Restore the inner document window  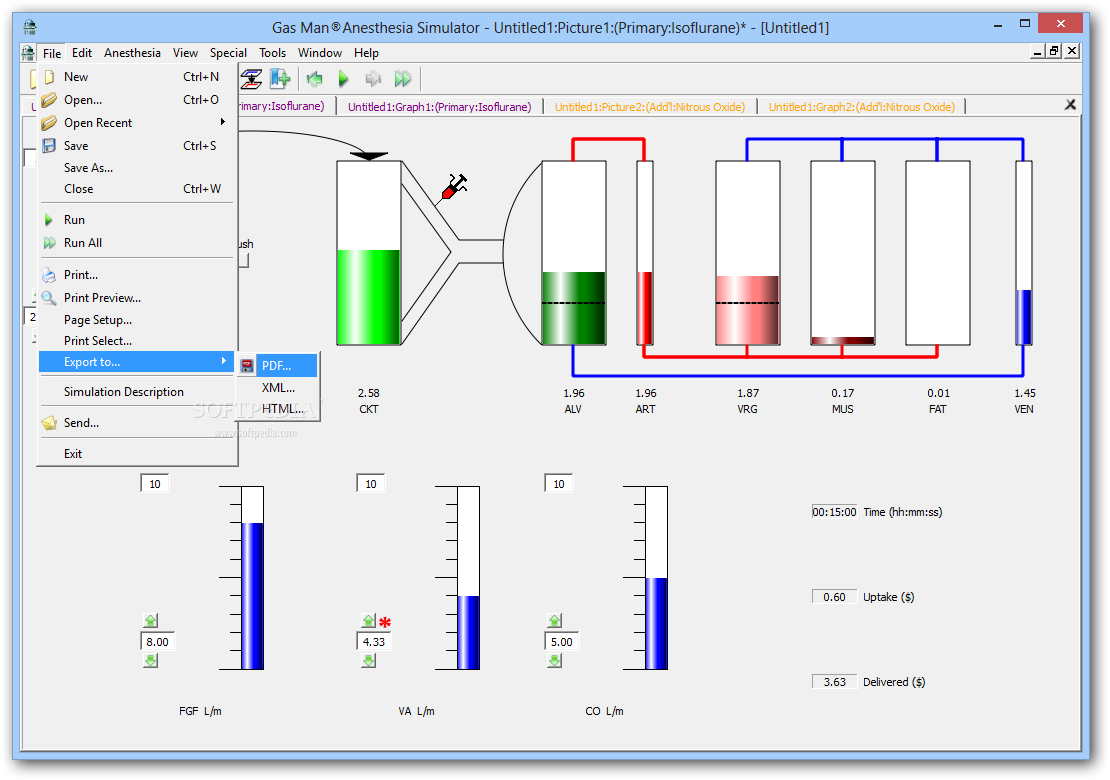(x=1055, y=51)
